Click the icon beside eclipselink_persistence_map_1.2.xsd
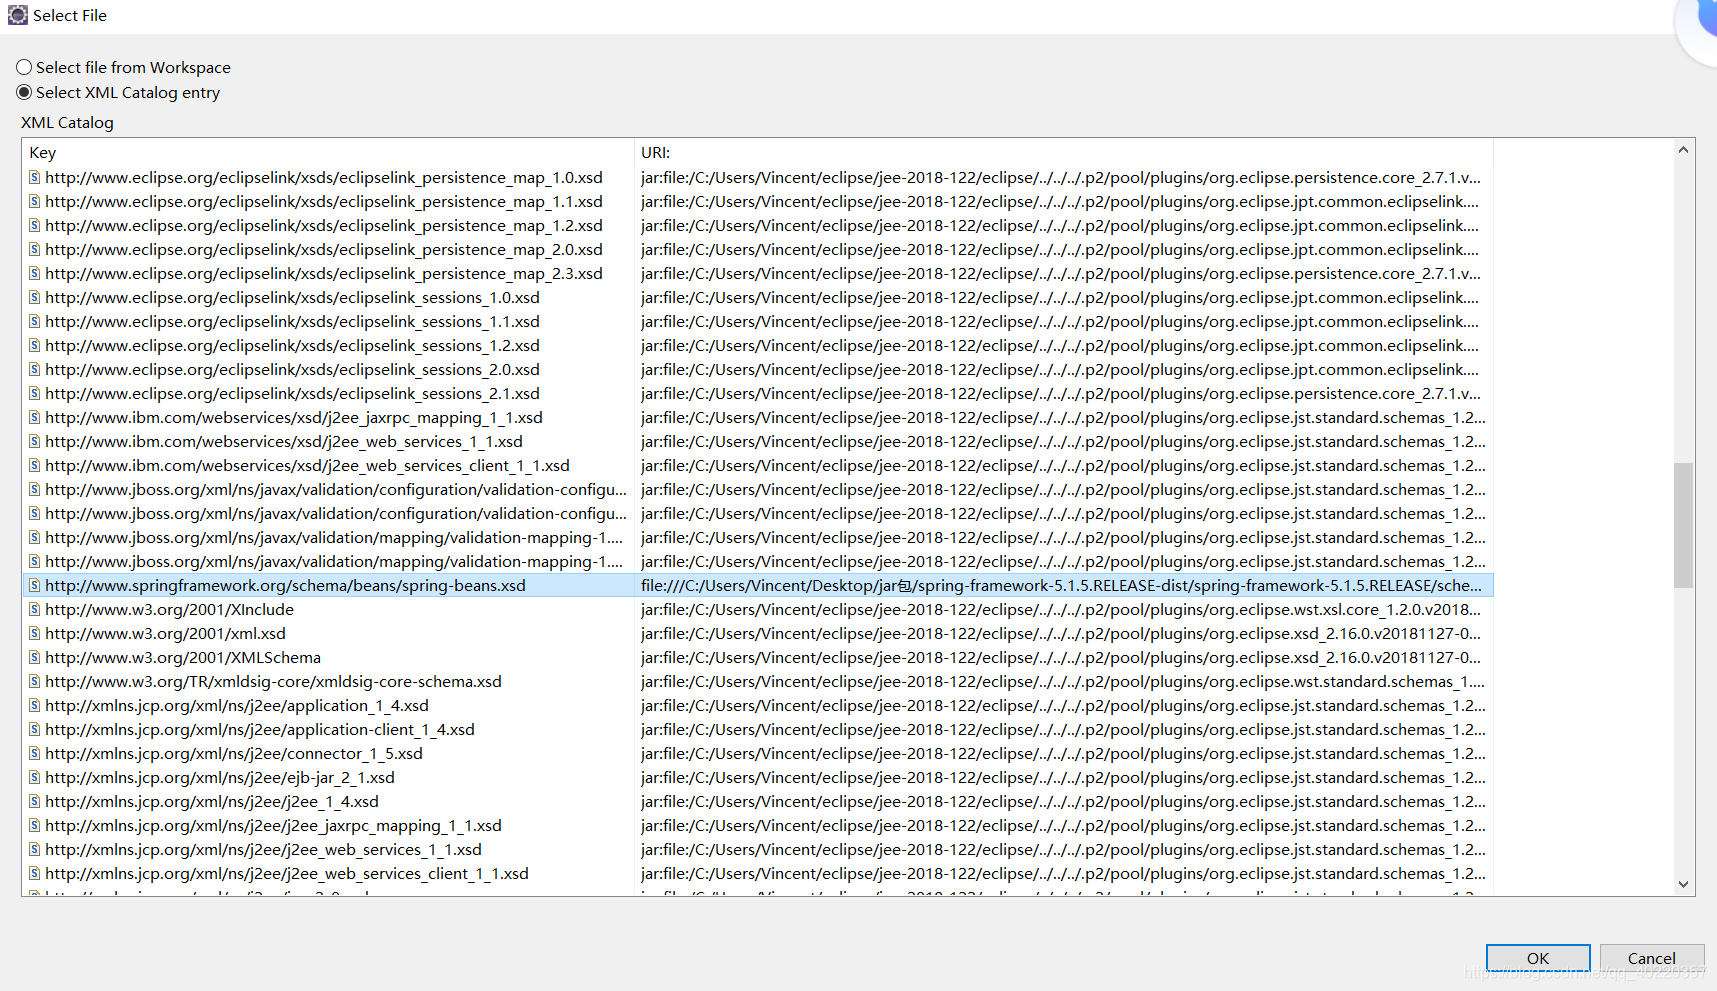 coord(35,226)
